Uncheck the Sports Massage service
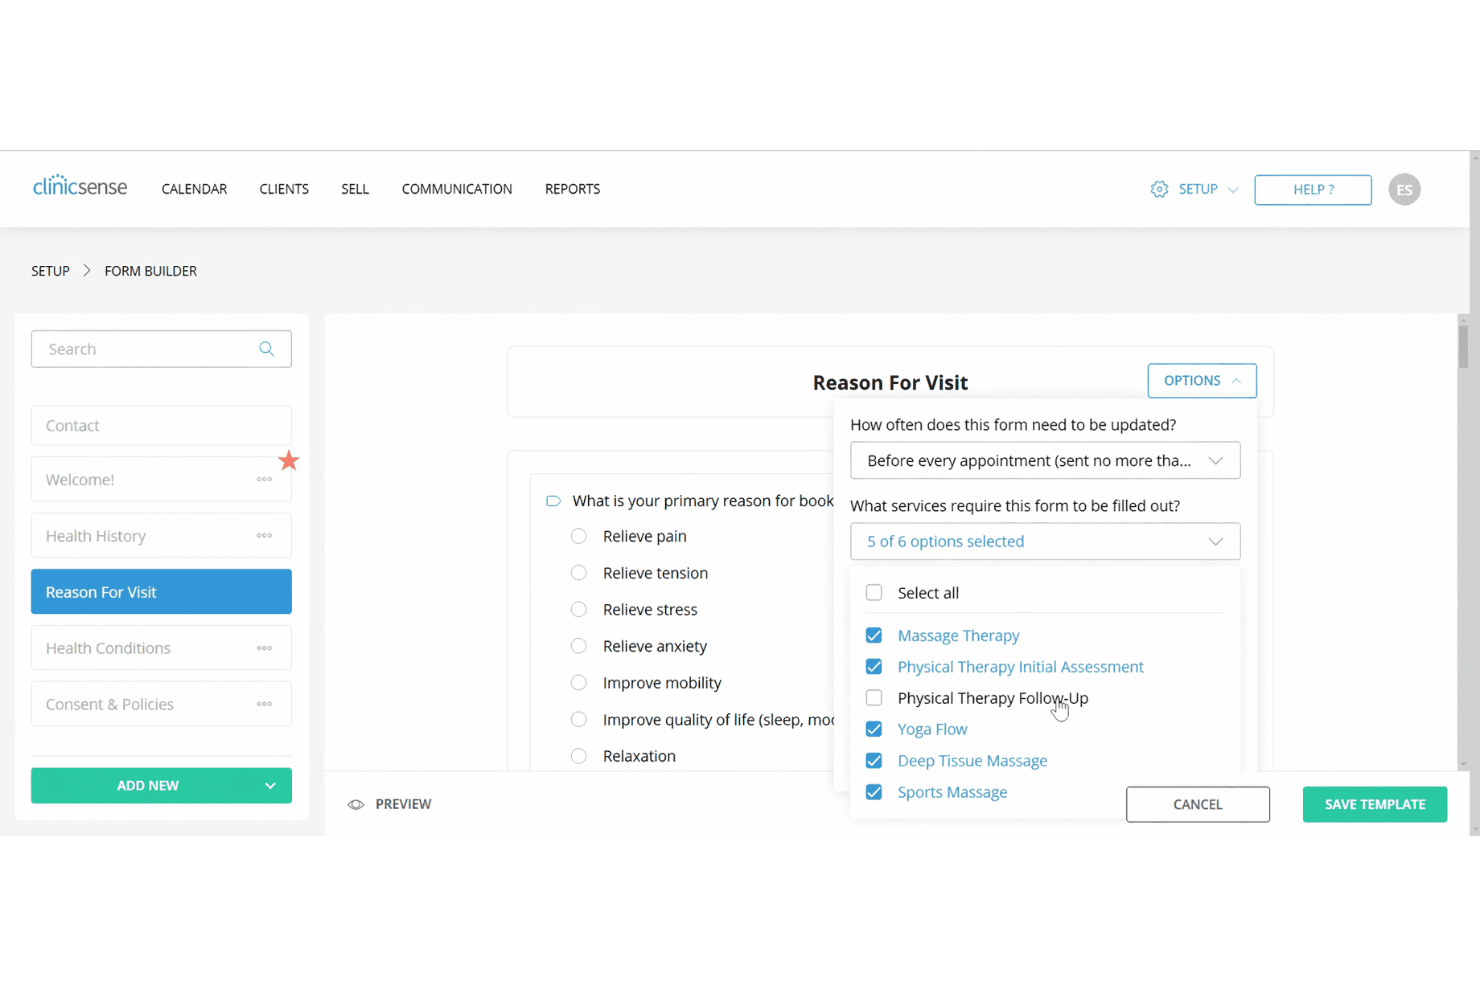 [874, 792]
